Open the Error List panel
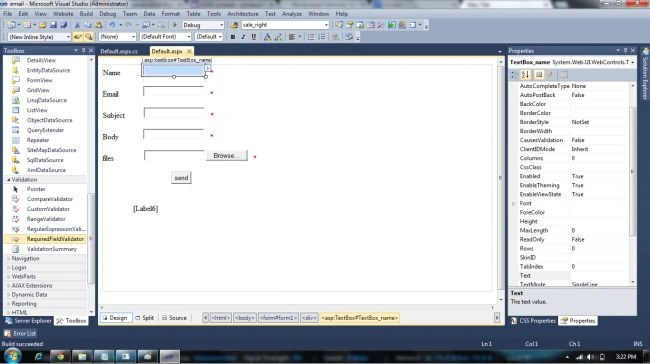This screenshot has height=364, width=650. pos(20,333)
